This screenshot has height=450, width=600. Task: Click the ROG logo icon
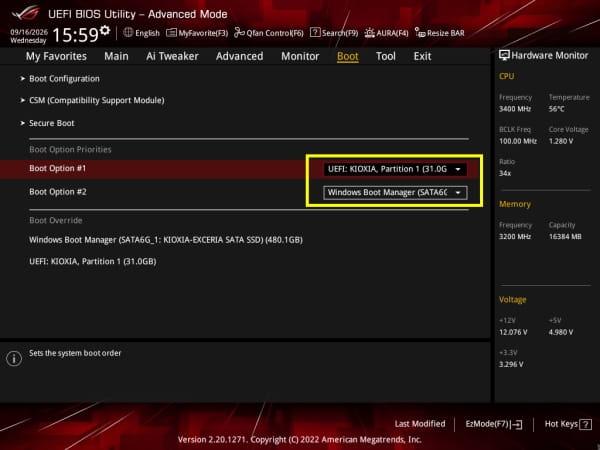(x=26, y=13)
